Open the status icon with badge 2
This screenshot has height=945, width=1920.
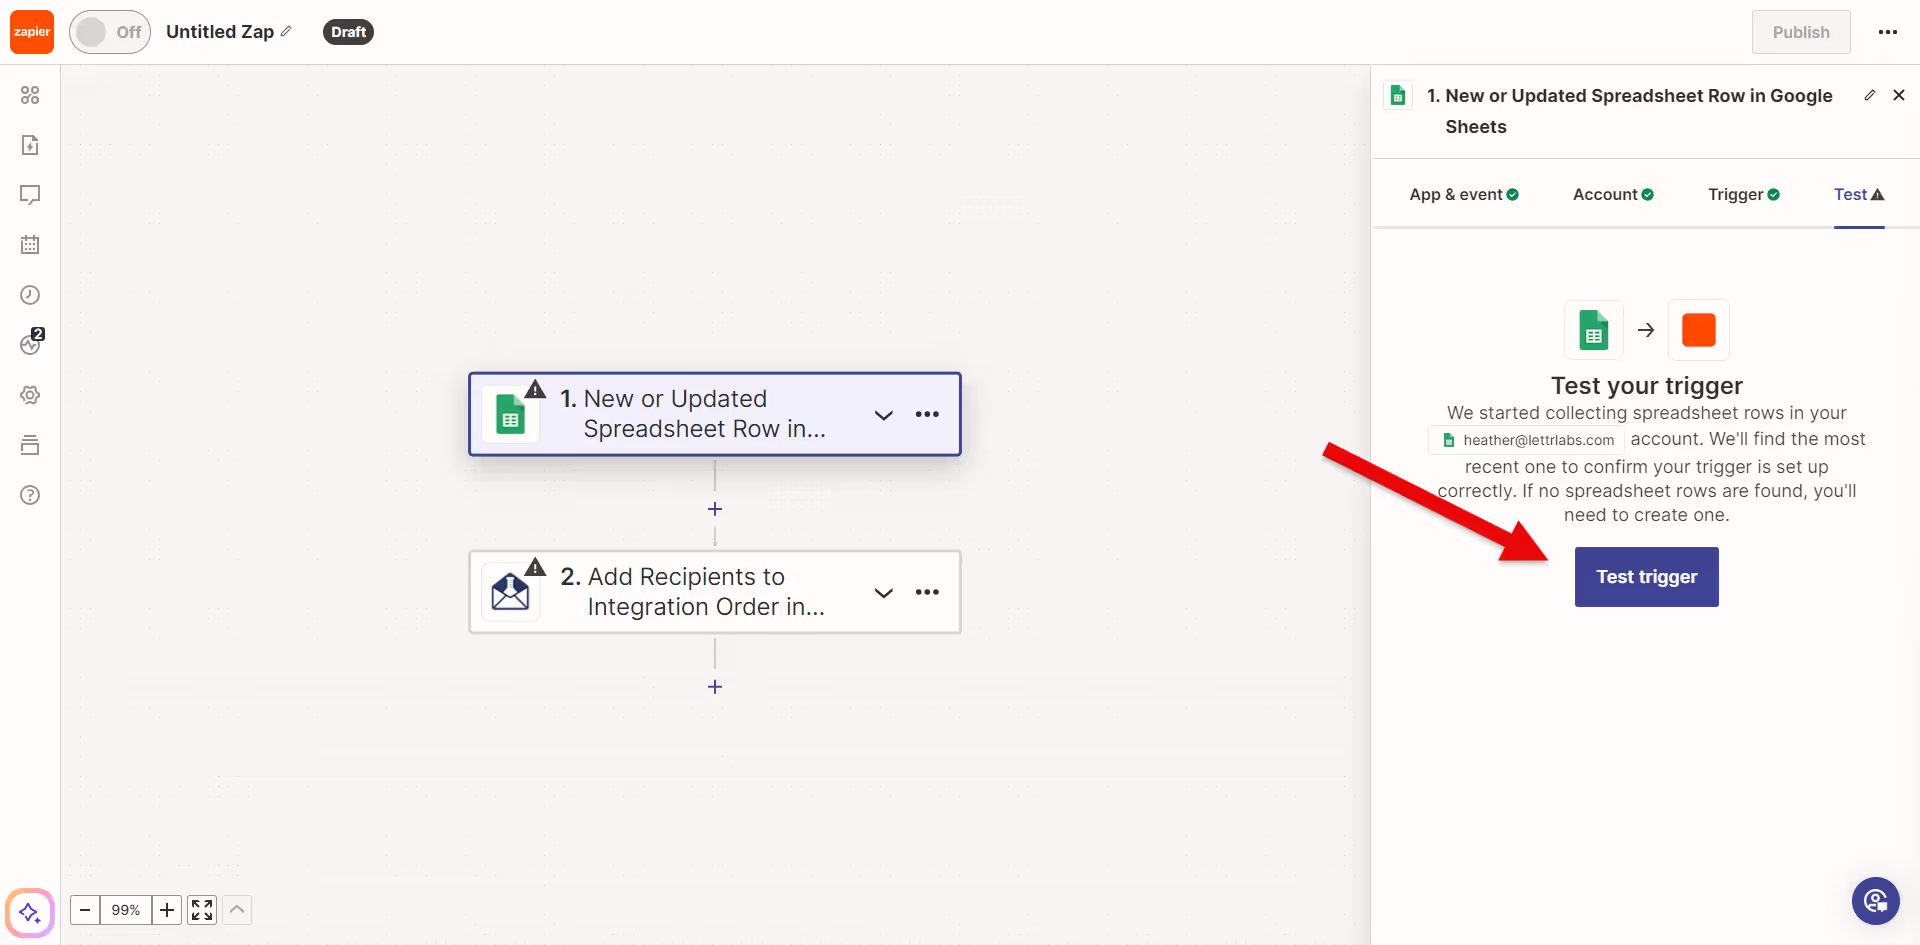pyautogui.click(x=31, y=343)
